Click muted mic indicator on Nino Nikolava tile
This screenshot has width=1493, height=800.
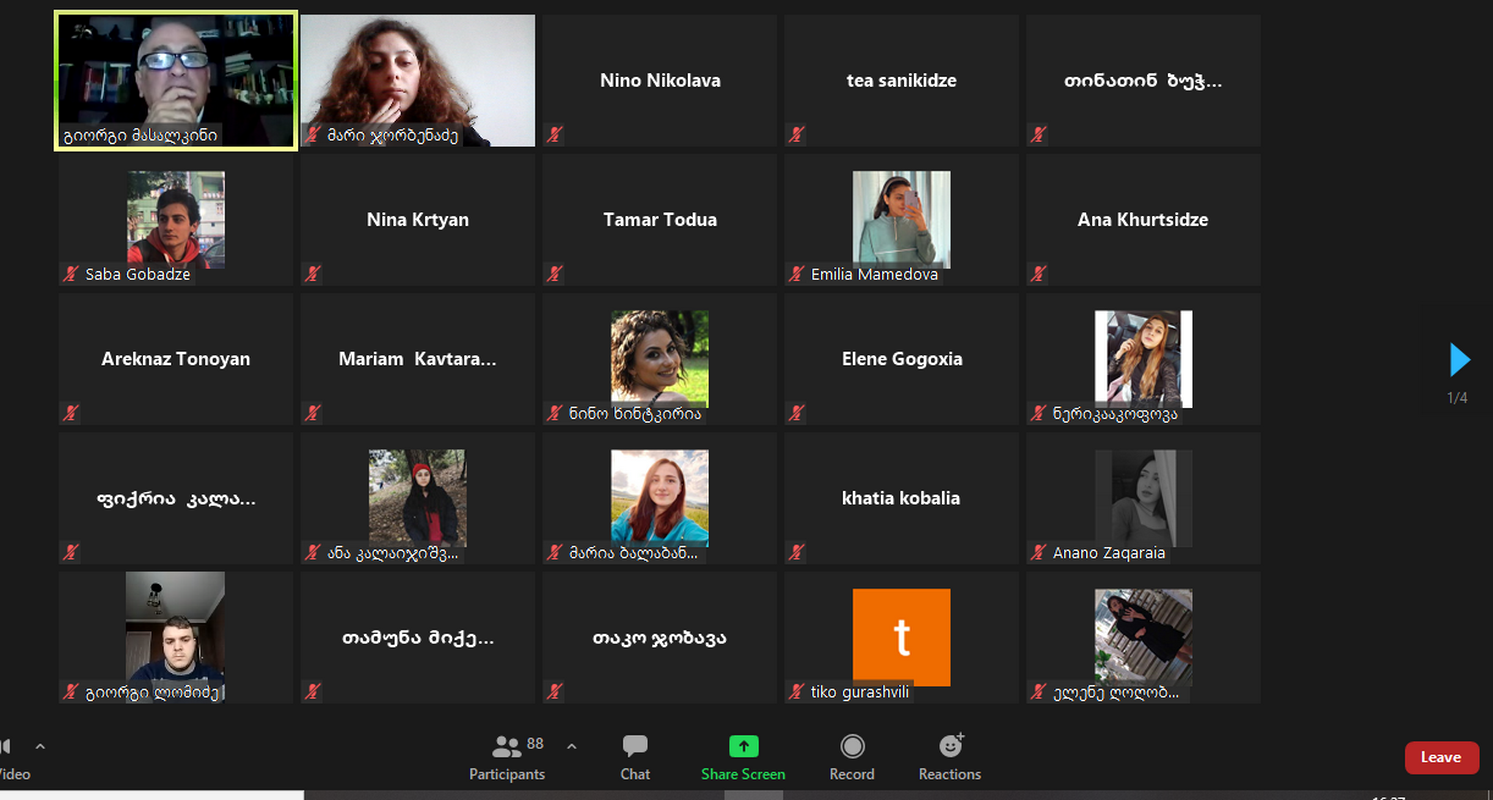tap(554, 134)
